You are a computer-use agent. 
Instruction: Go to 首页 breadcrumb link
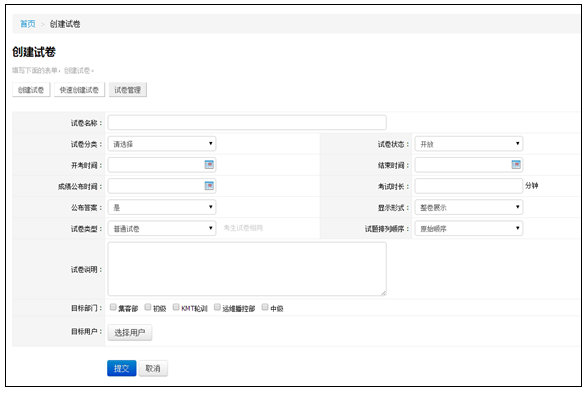coord(28,24)
